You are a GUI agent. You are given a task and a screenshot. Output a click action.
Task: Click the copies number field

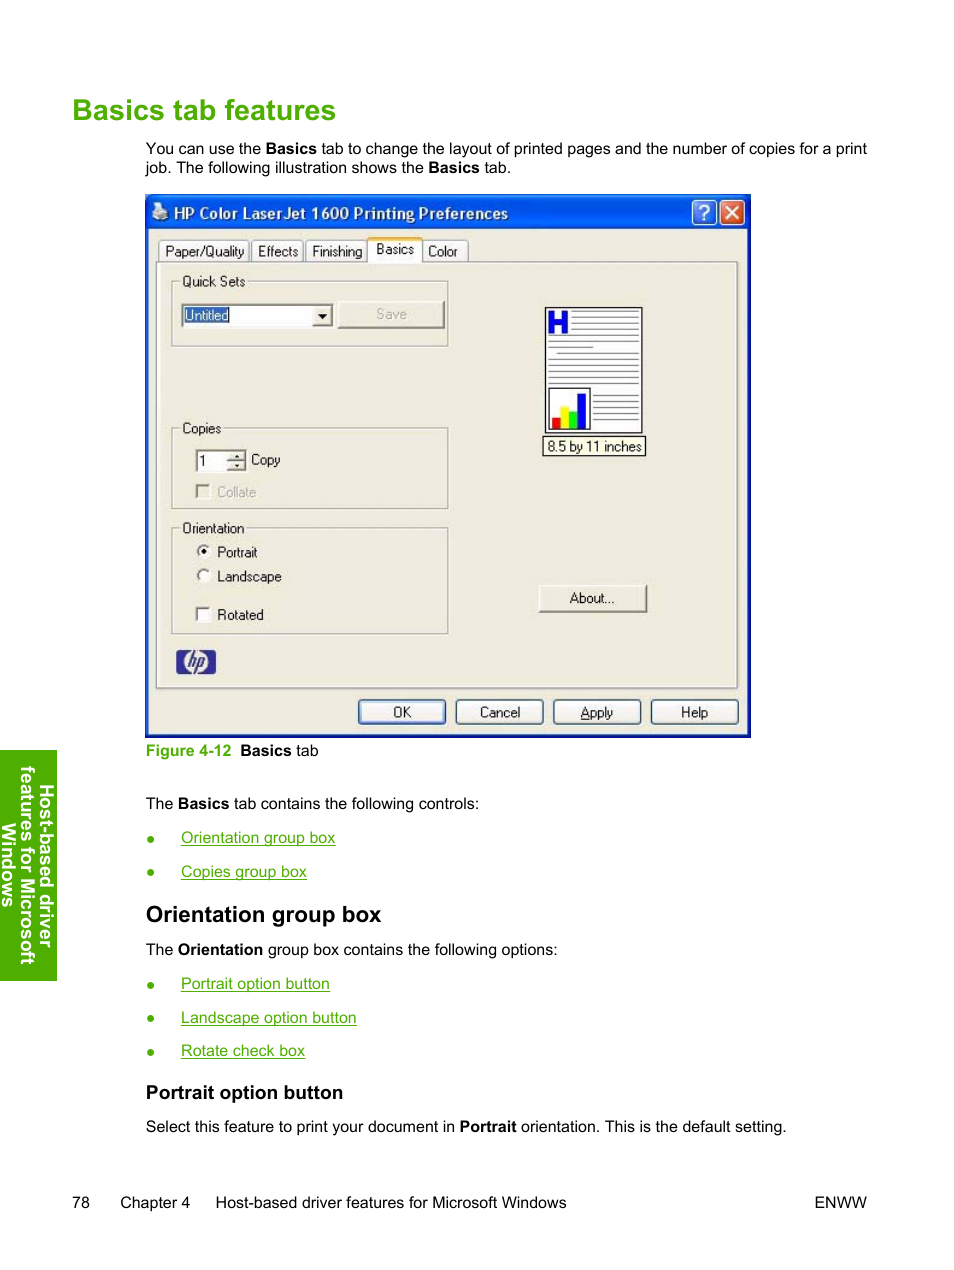click(x=211, y=461)
